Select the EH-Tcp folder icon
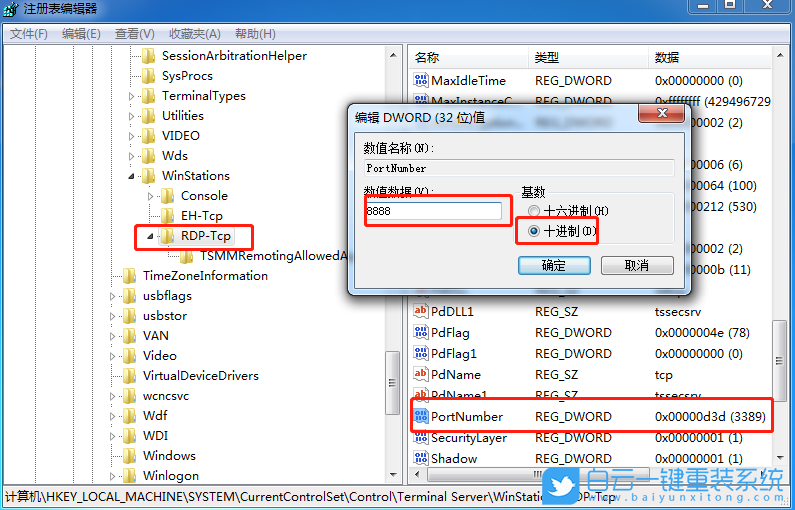This screenshot has width=795, height=510. pos(168,216)
